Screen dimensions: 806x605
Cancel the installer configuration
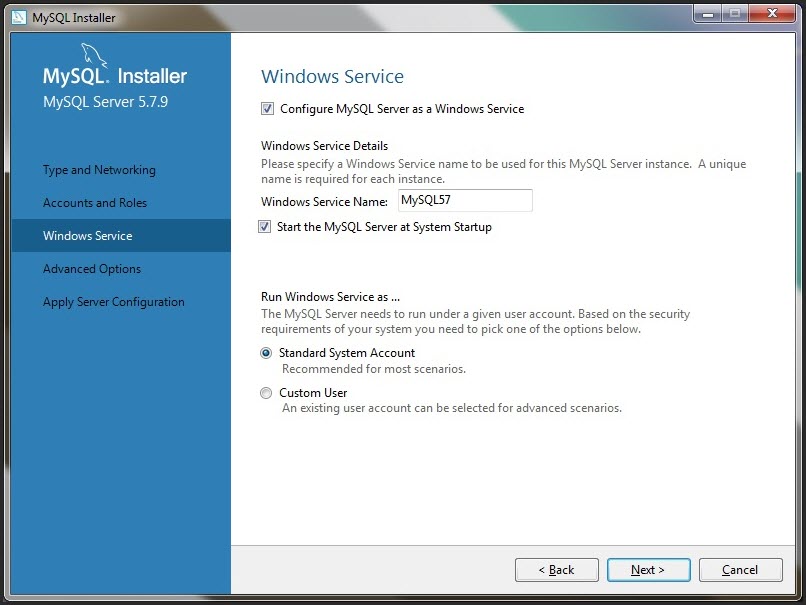(x=741, y=570)
